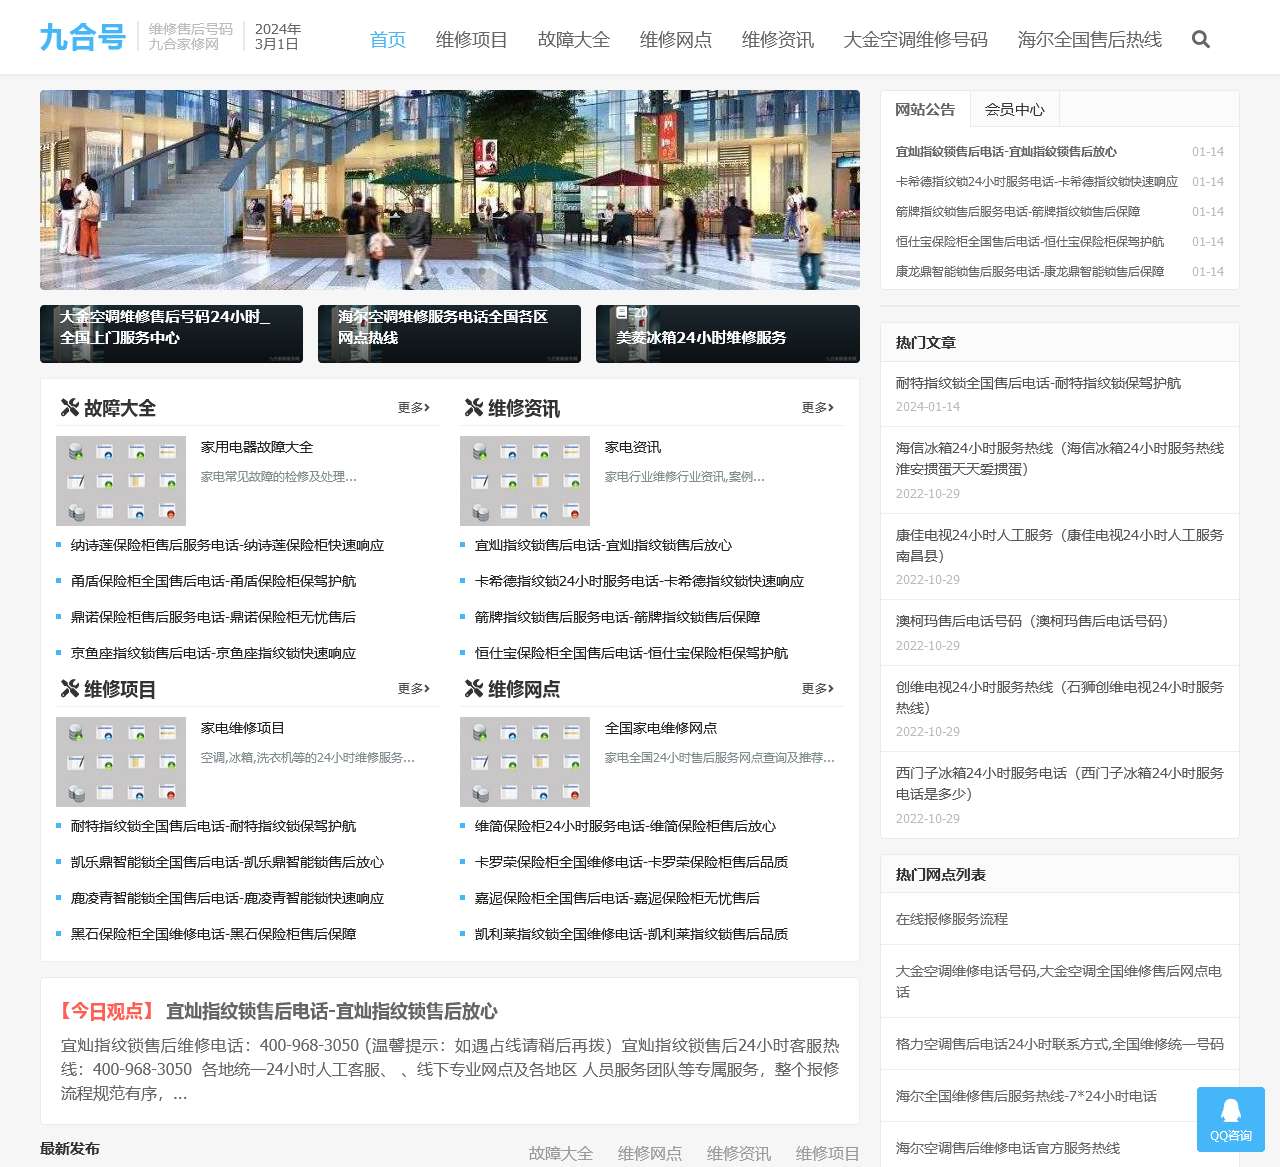Image resolution: width=1280 pixels, height=1167 pixels.
Task: Expand 更多 in the 故障大全 section
Action: (413, 408)
